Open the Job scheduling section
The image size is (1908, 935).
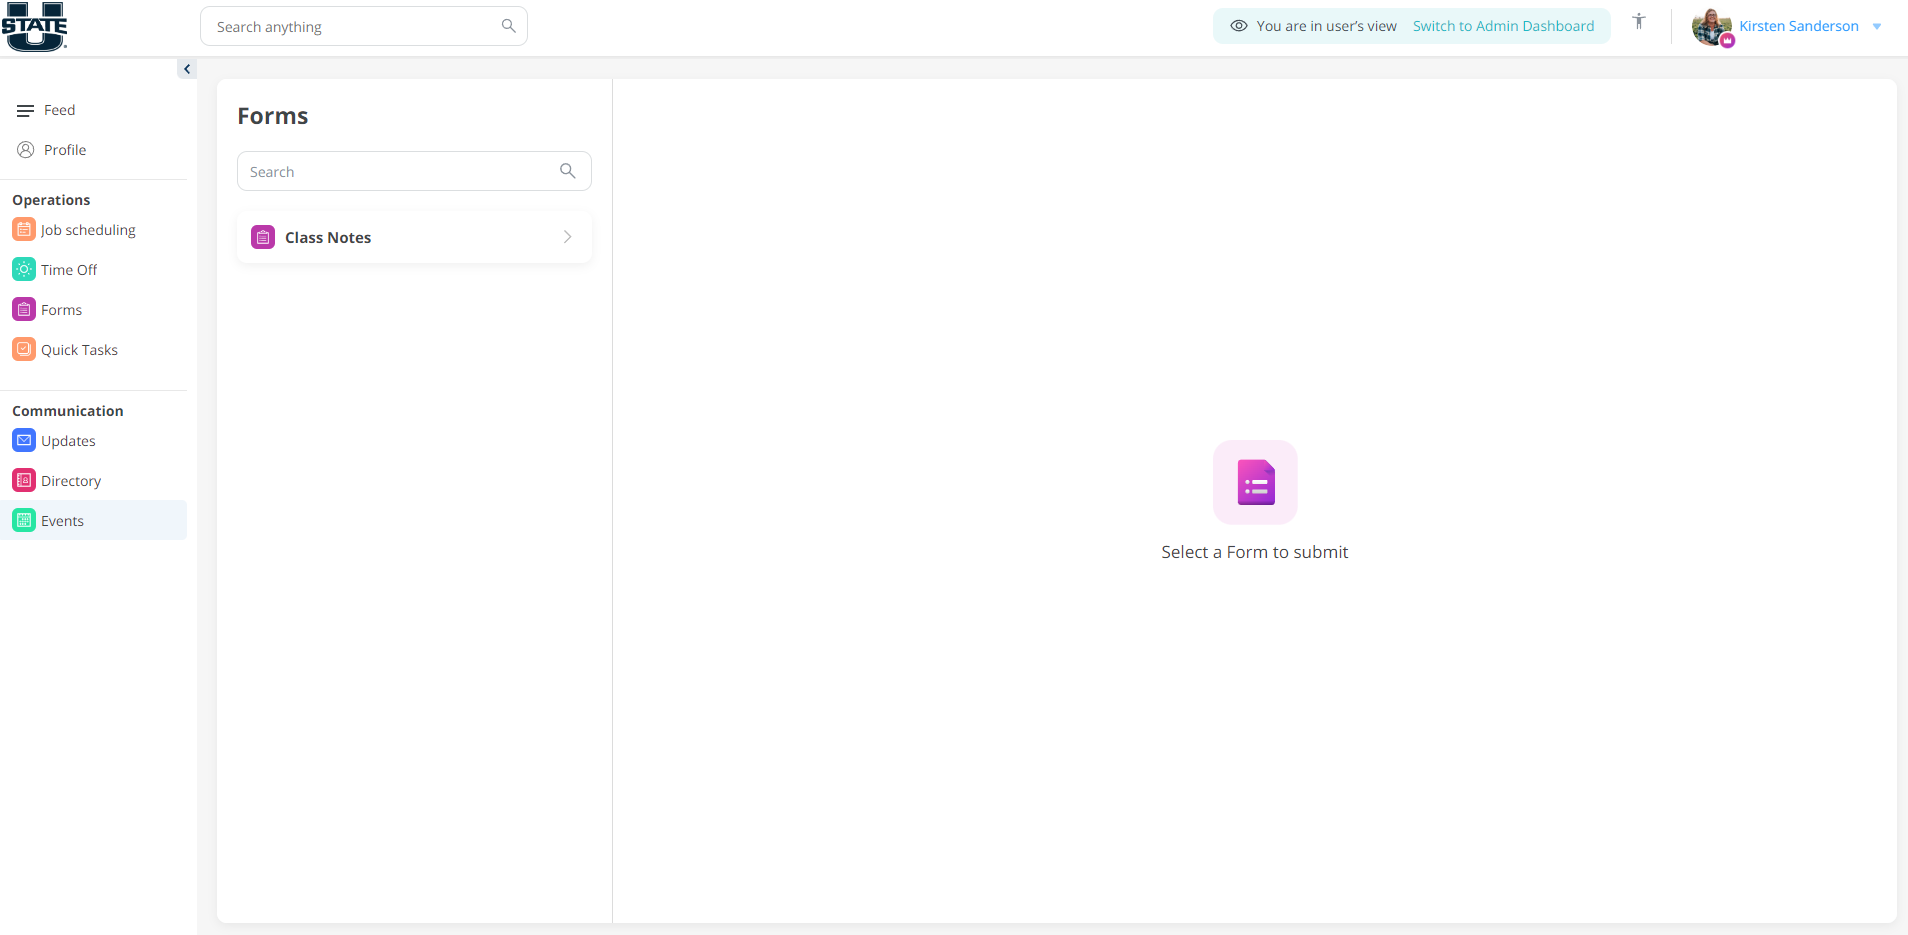pyautogui.click(x=23, y=229)
